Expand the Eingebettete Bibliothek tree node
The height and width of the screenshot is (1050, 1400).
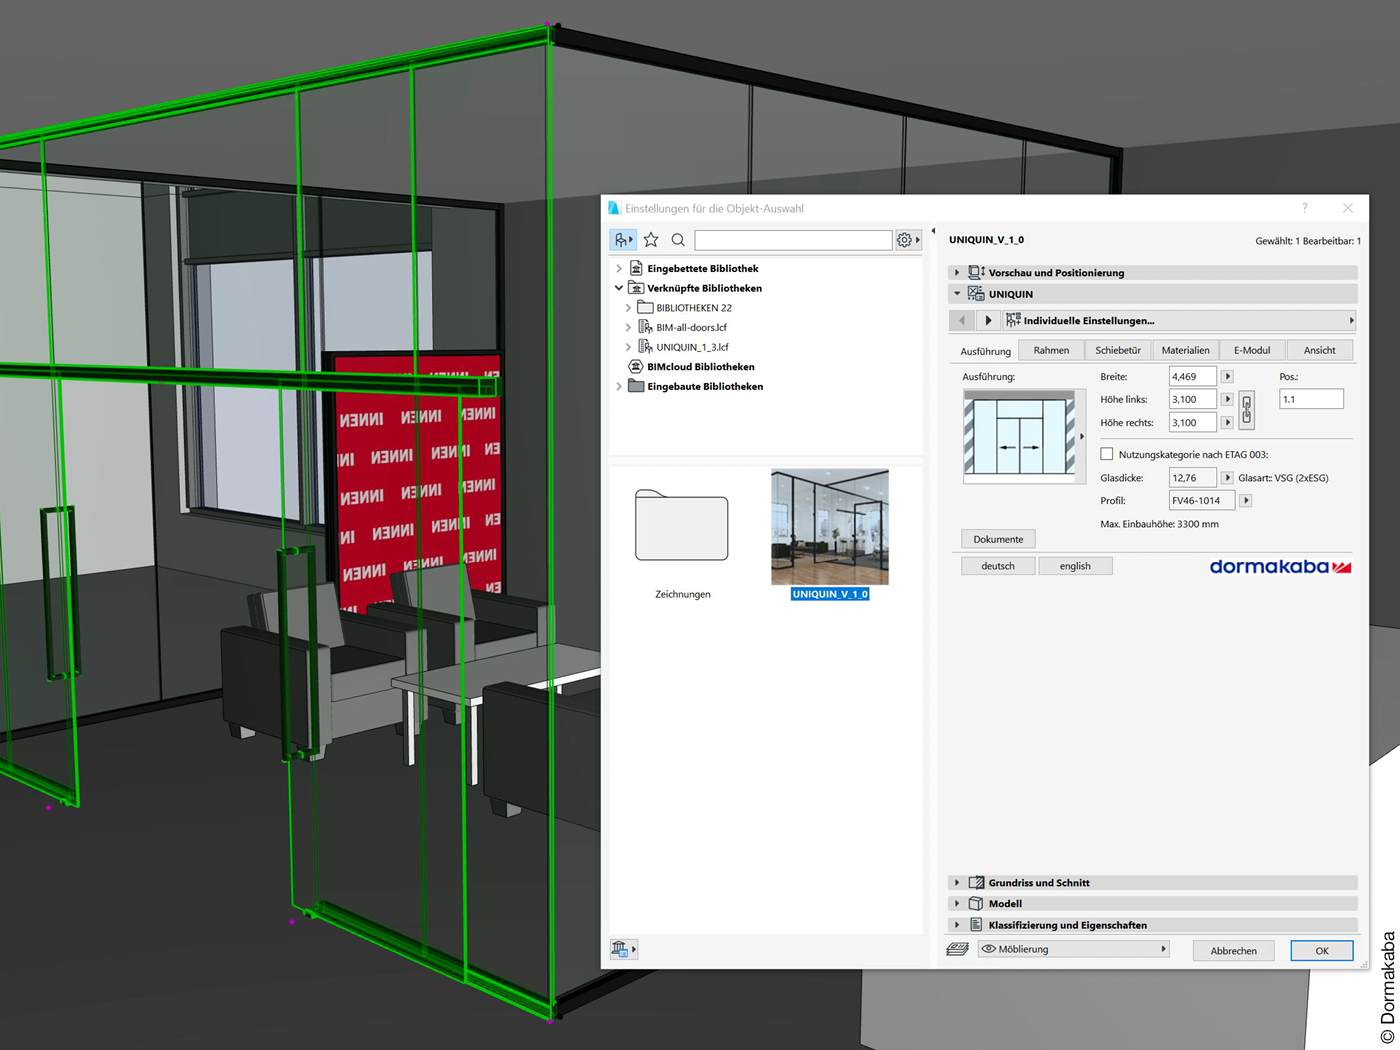pyautogui.click(x=619, y=269)
